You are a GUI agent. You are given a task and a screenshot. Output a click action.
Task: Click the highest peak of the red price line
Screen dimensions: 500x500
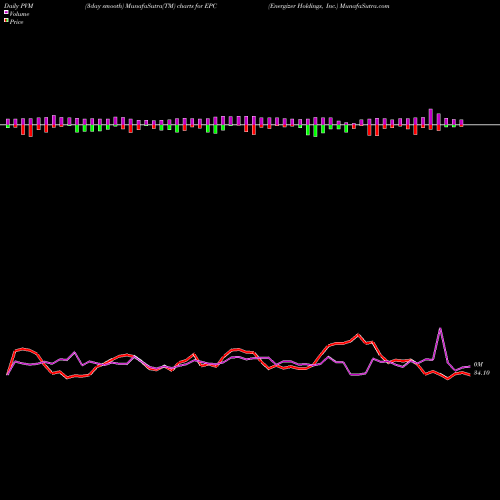pos(358,334)
